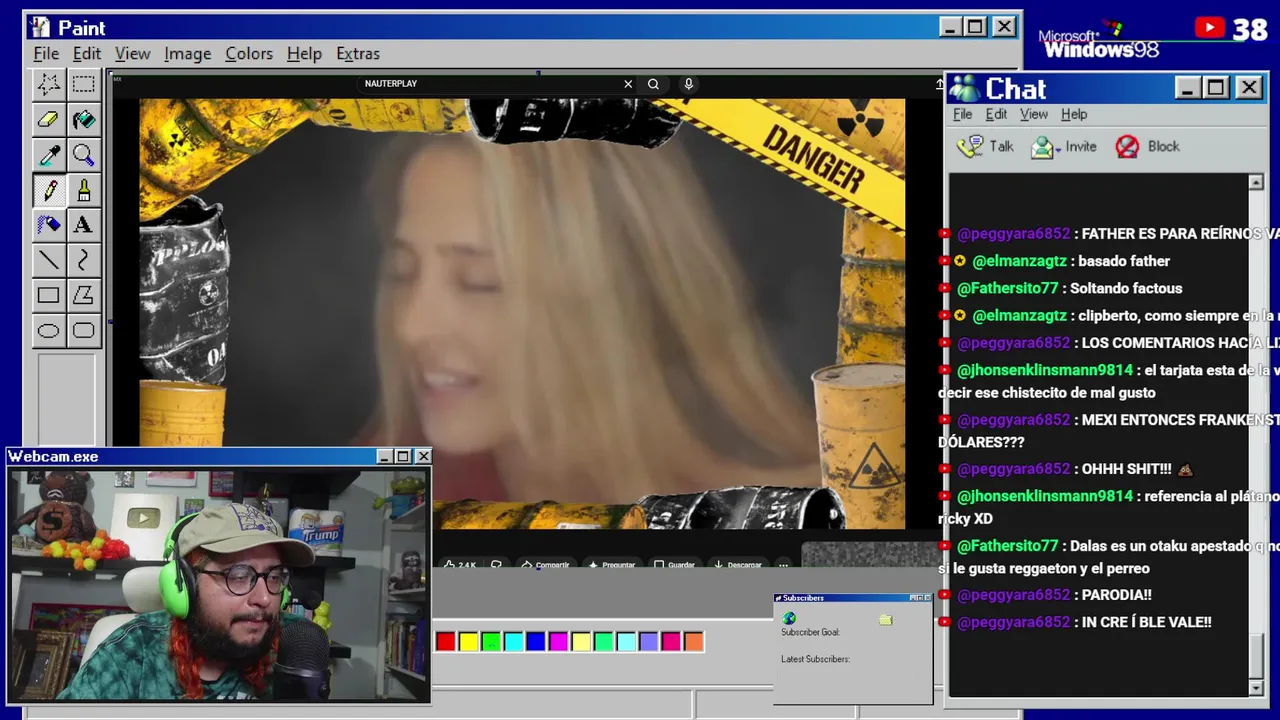Click 'Latest Subscribers:' label in Subscribers window
1280x720 pixels.
tap(815, 659)
